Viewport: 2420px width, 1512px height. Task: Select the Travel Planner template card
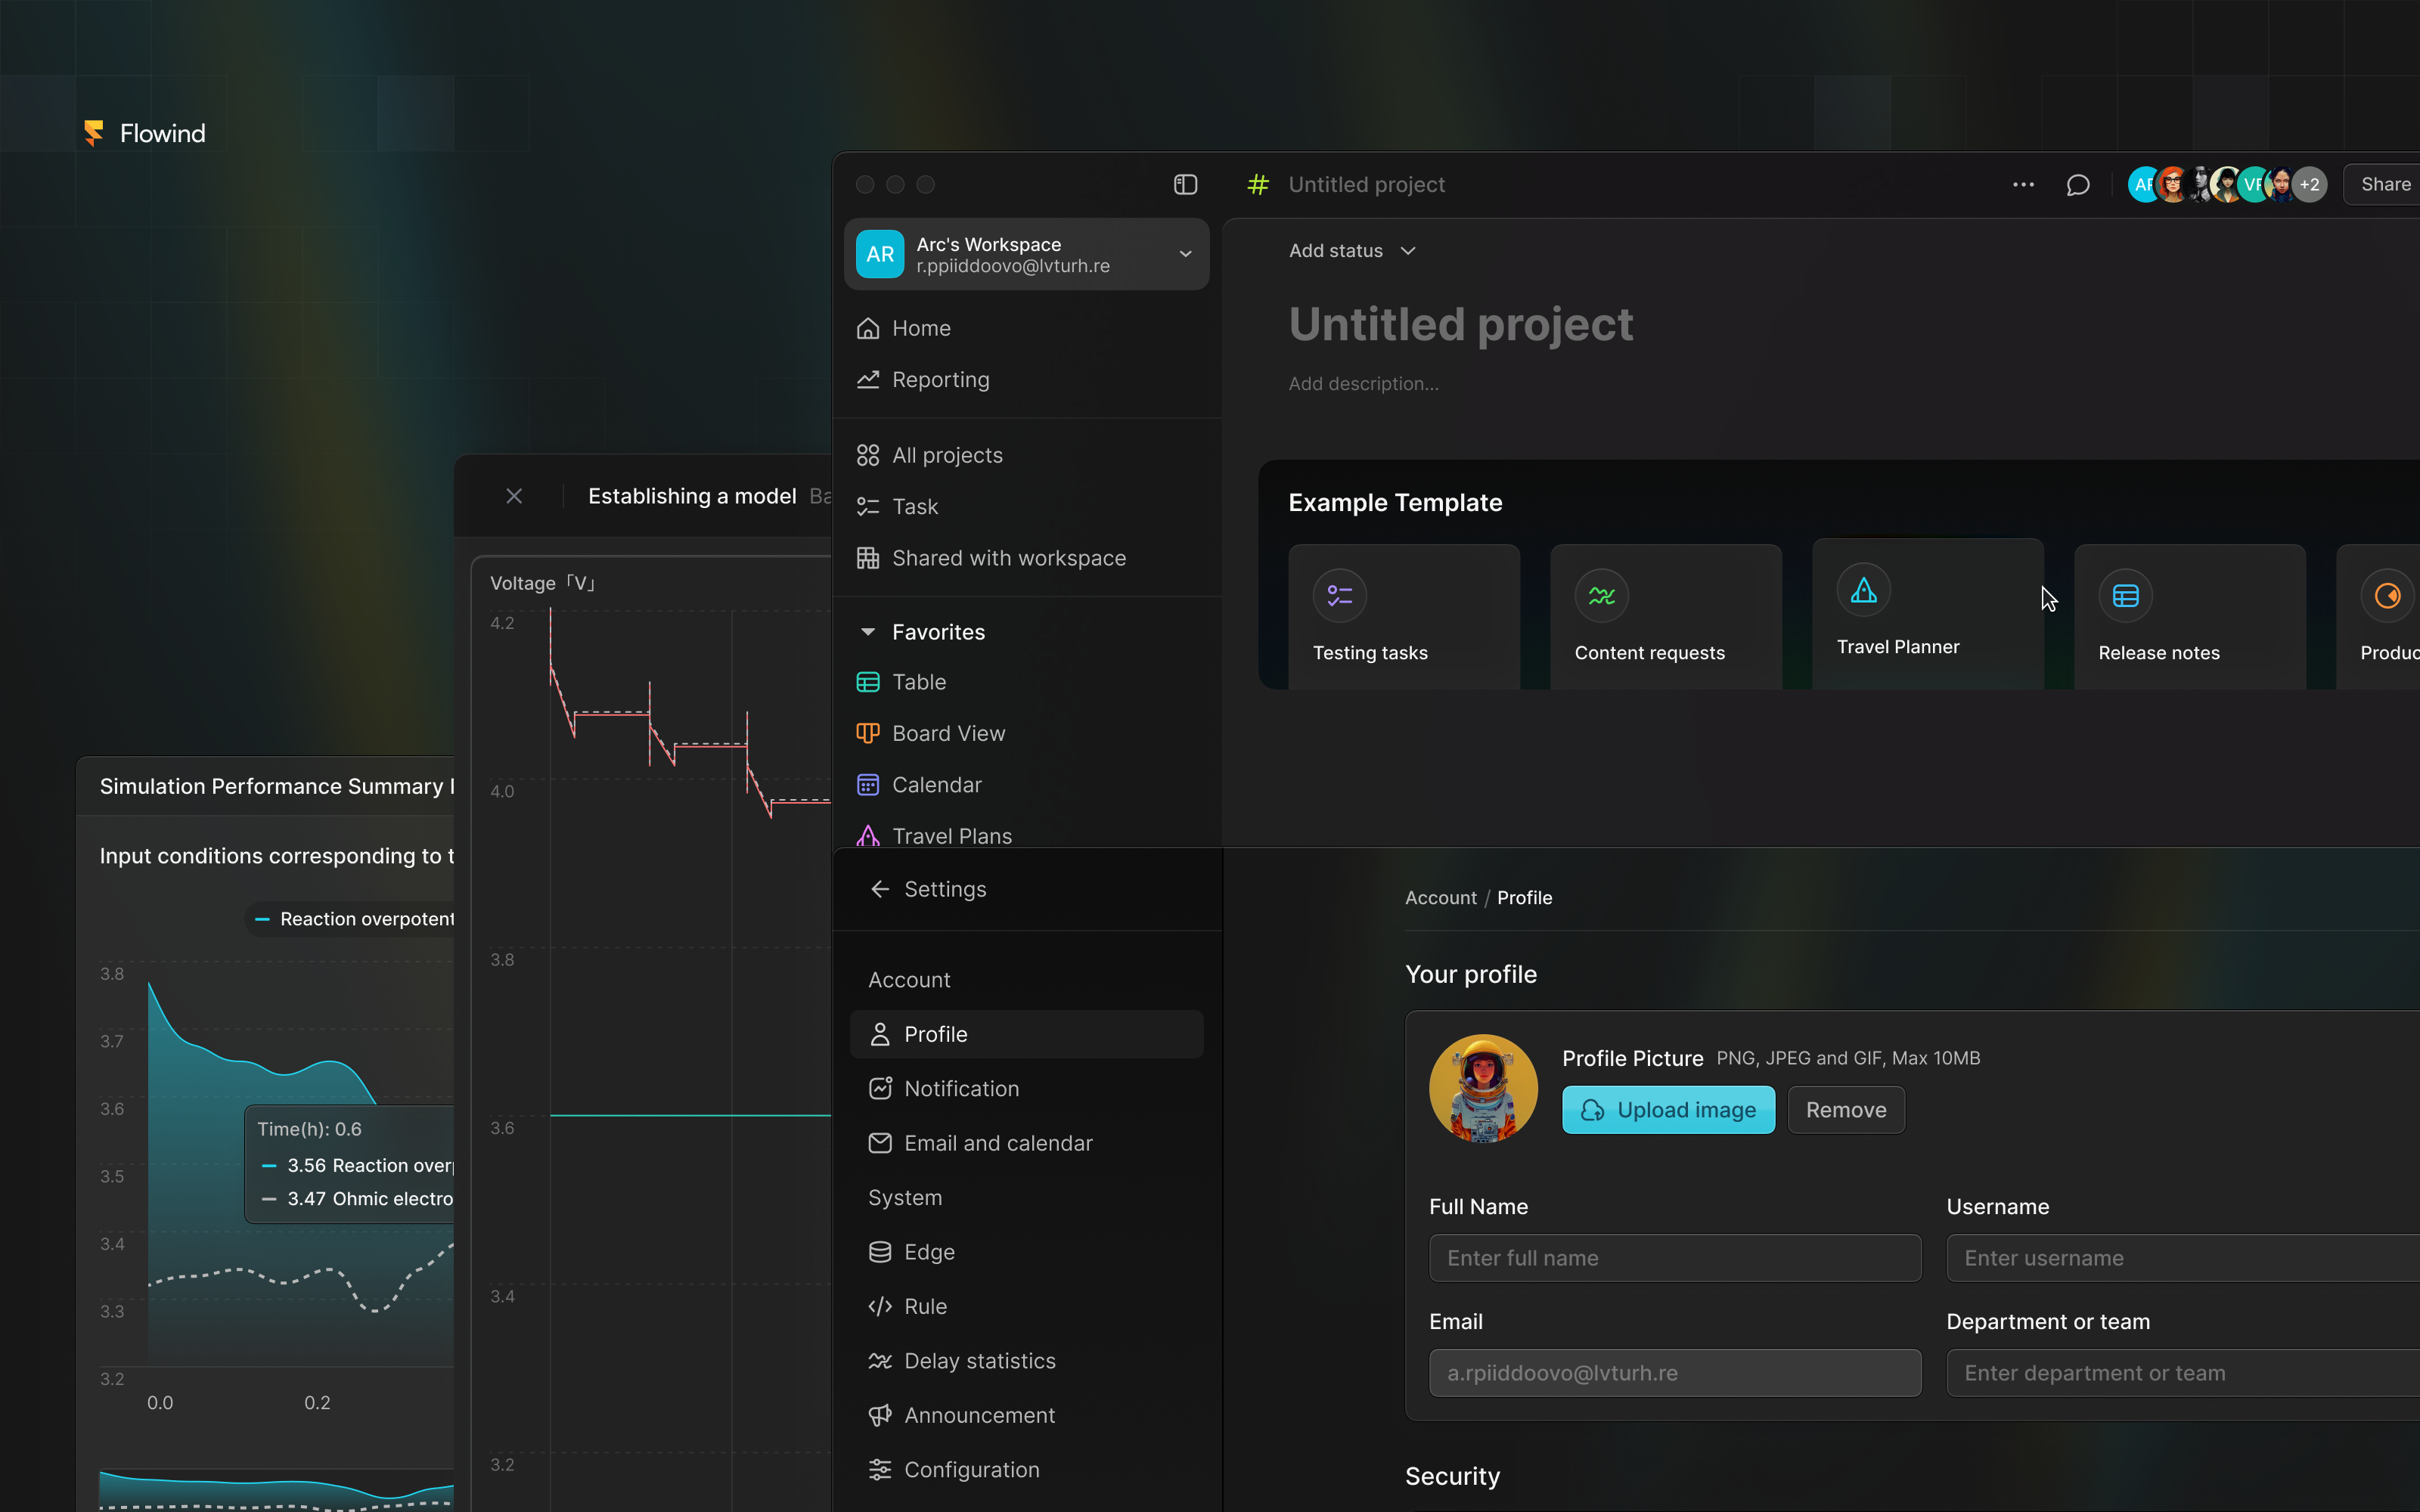(1928, 613)
